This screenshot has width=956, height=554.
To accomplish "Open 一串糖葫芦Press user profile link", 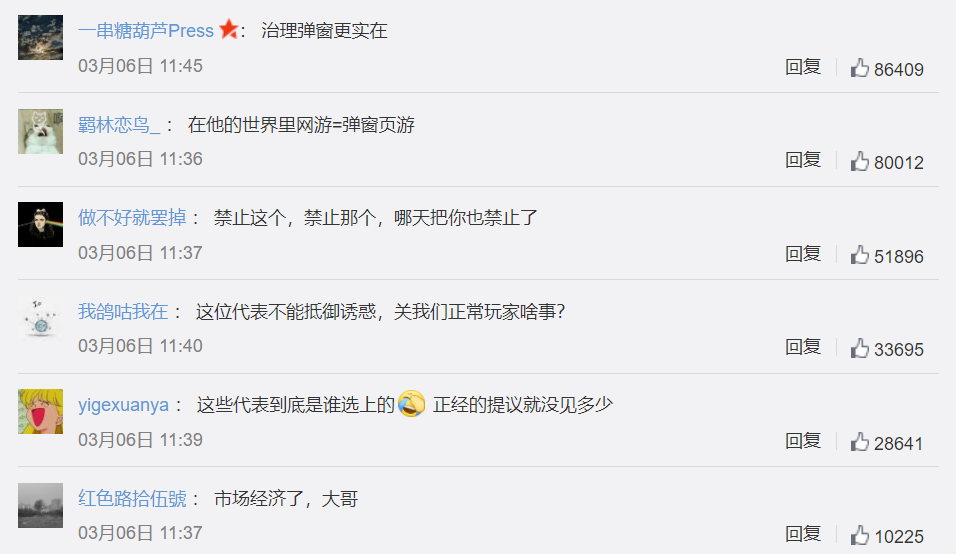I will tap(146, 30).
